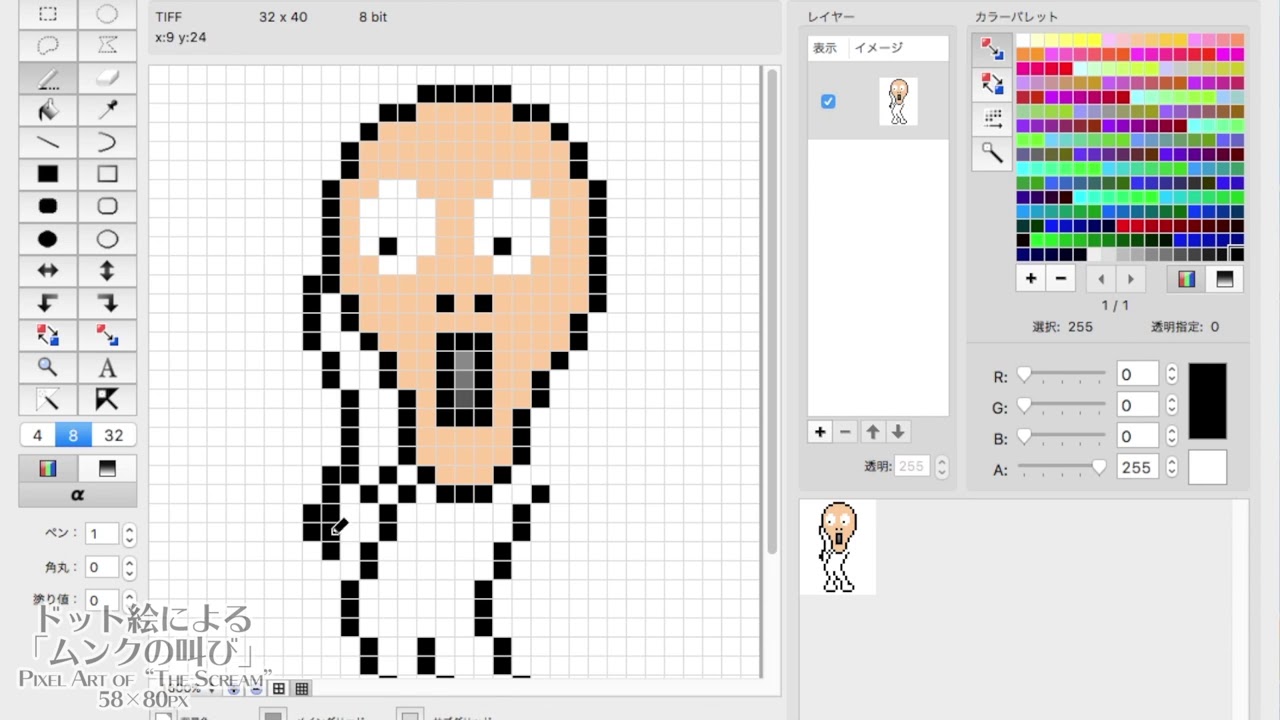Select the filled rounded rectangle tool
1280x720 pixels.
(47, 206)
